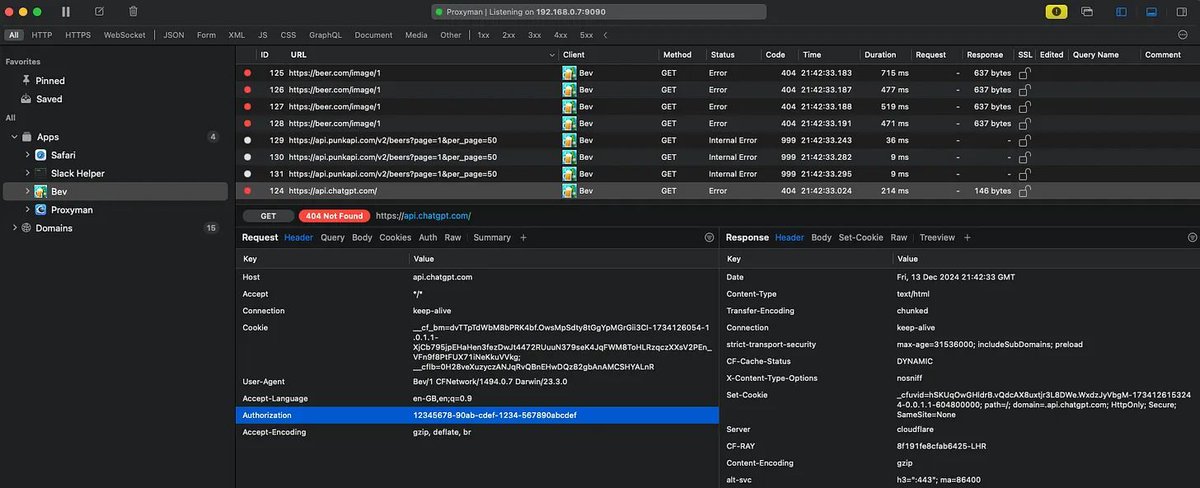Filter traffic by WebSocket
Screen dimensions: 1200x488
tap(124, 34)
